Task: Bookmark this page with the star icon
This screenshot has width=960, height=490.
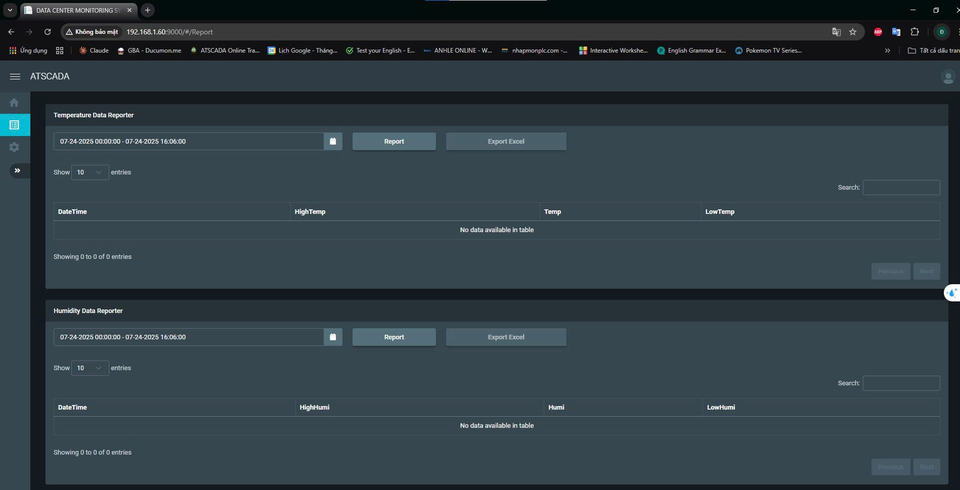Action: (852, 31)
